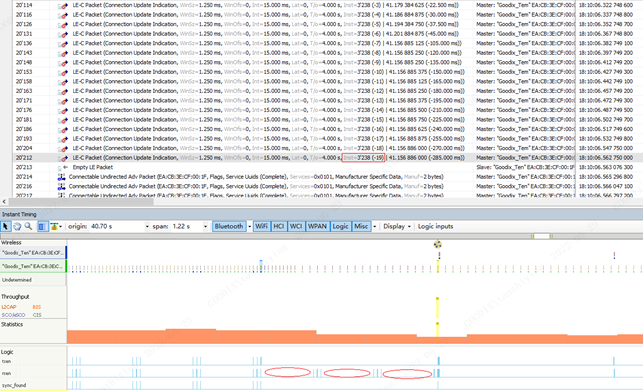Select the arrow pointer tool

pyautogui.click(x=5, y=226)
